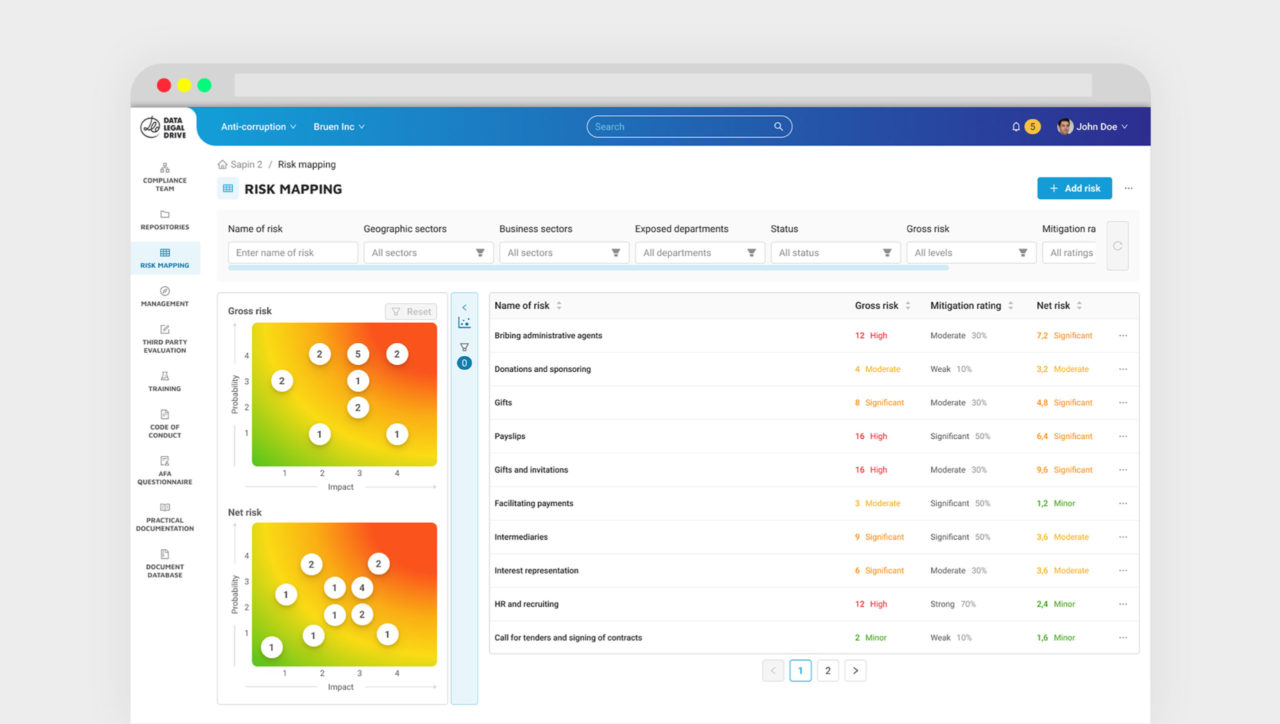
Task: Click the Strong 70% mitigation rating
Action: 953,604
